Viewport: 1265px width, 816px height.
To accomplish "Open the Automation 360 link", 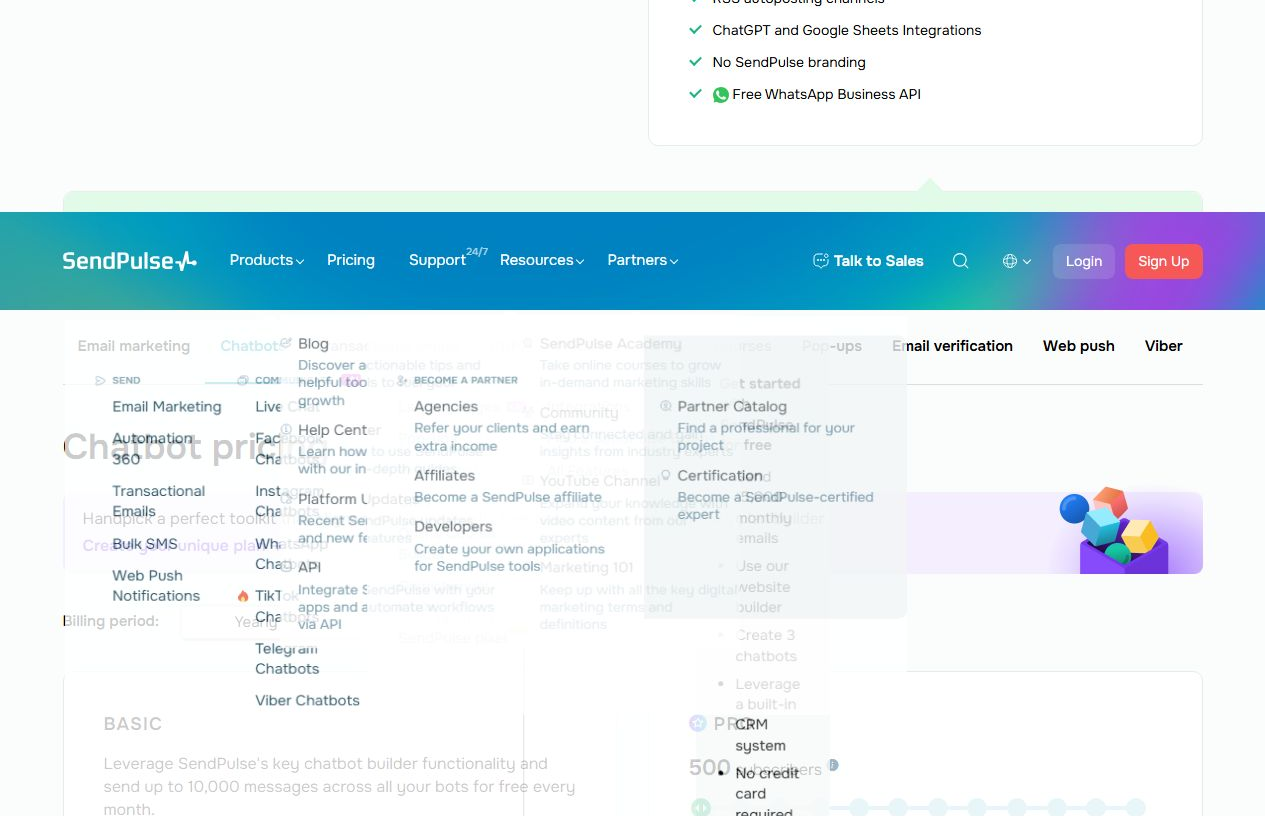I will [x=153, y=448].
